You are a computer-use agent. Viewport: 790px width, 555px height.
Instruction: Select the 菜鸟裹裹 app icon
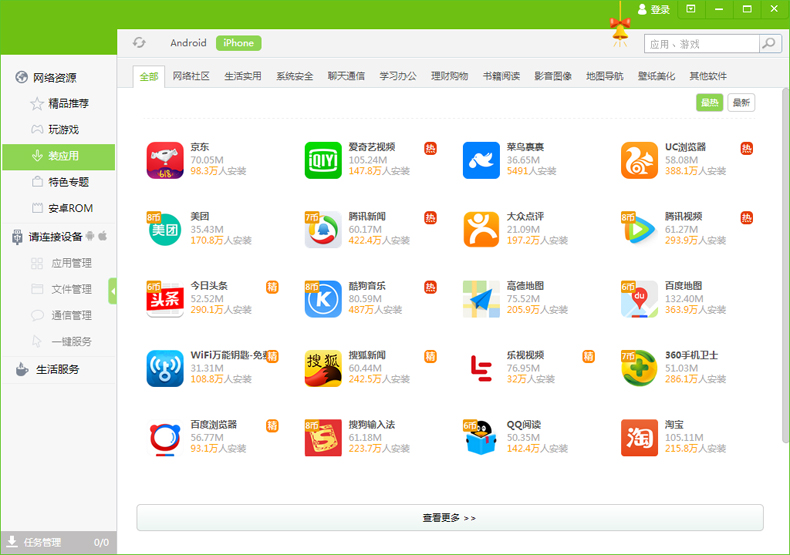[x=481, y=161]
